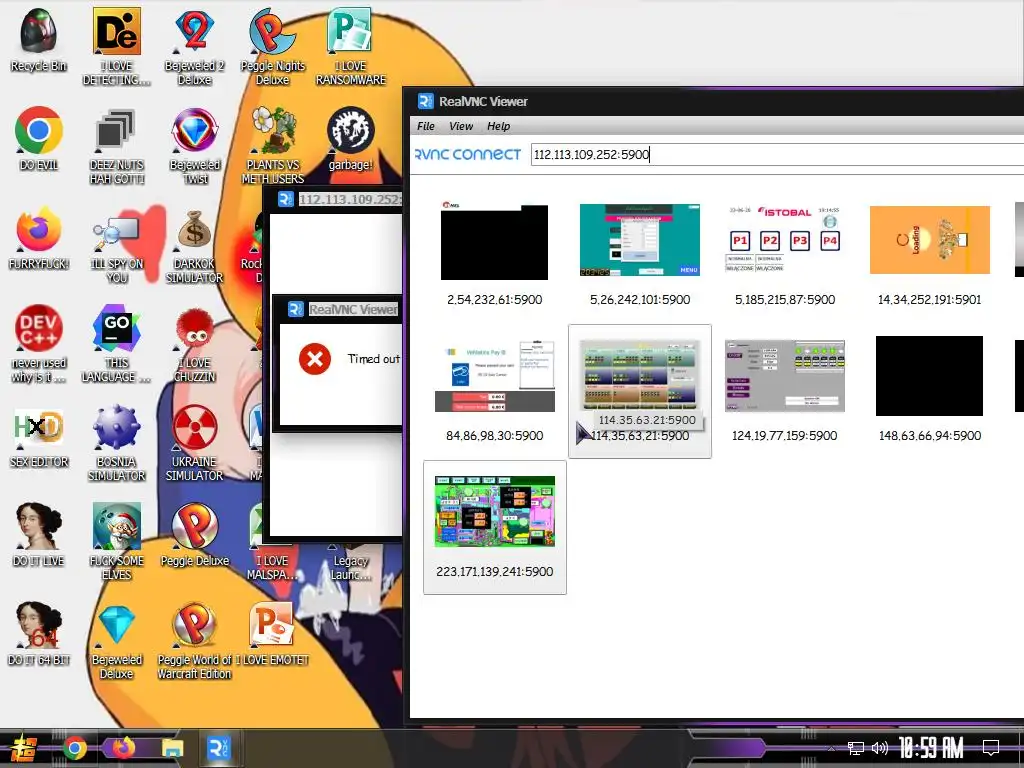This screenshot has width=1024, height=768.
Task: Open the DEEZ NUTS HAH GOTTI icon
Action: [x=117, y=131]
